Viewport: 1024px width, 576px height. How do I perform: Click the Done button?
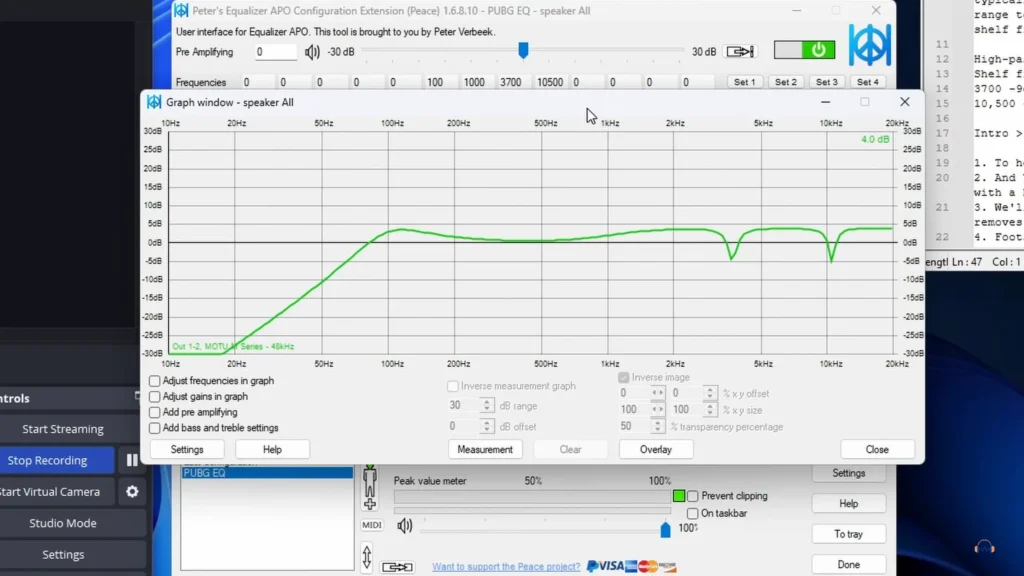pyautogui.click(x=848, y=564)
